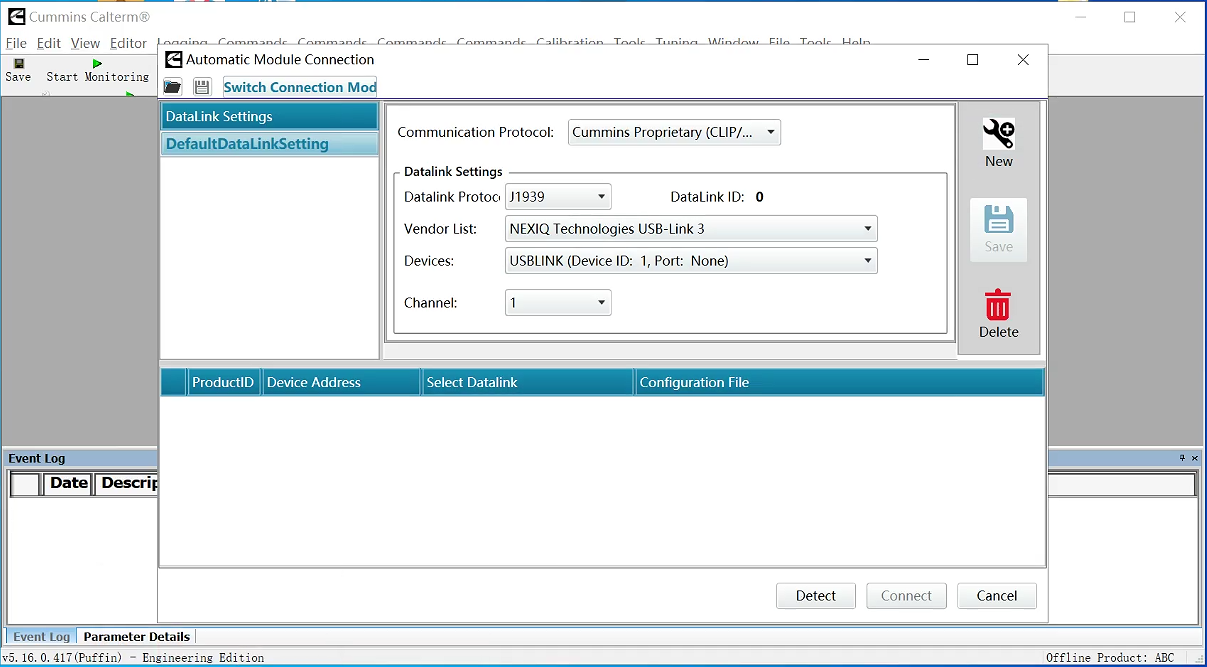1207x667 pixels.
Task: Click the Select Datalink column header
Action: click(x=527, y=382)
